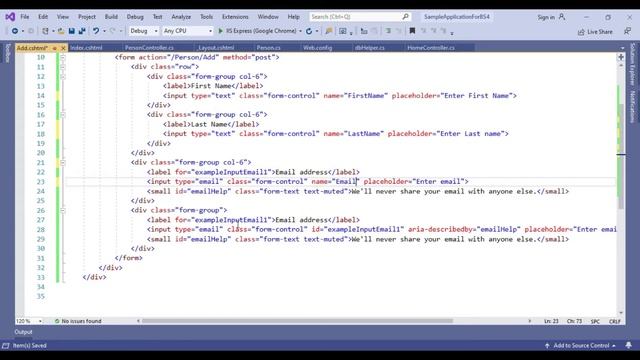Open the Debug menu
The height and width of the screenshot is (360, 640).
pyautogui.click(x=135, y=17)
